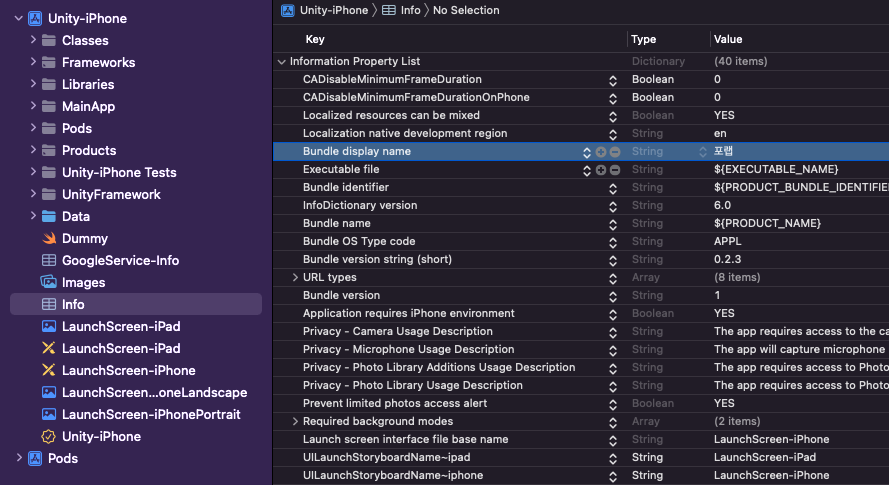Expand the URL types array
Image resolution: width=889 pixels, height=485 pixels.
[x=295, y=277]
